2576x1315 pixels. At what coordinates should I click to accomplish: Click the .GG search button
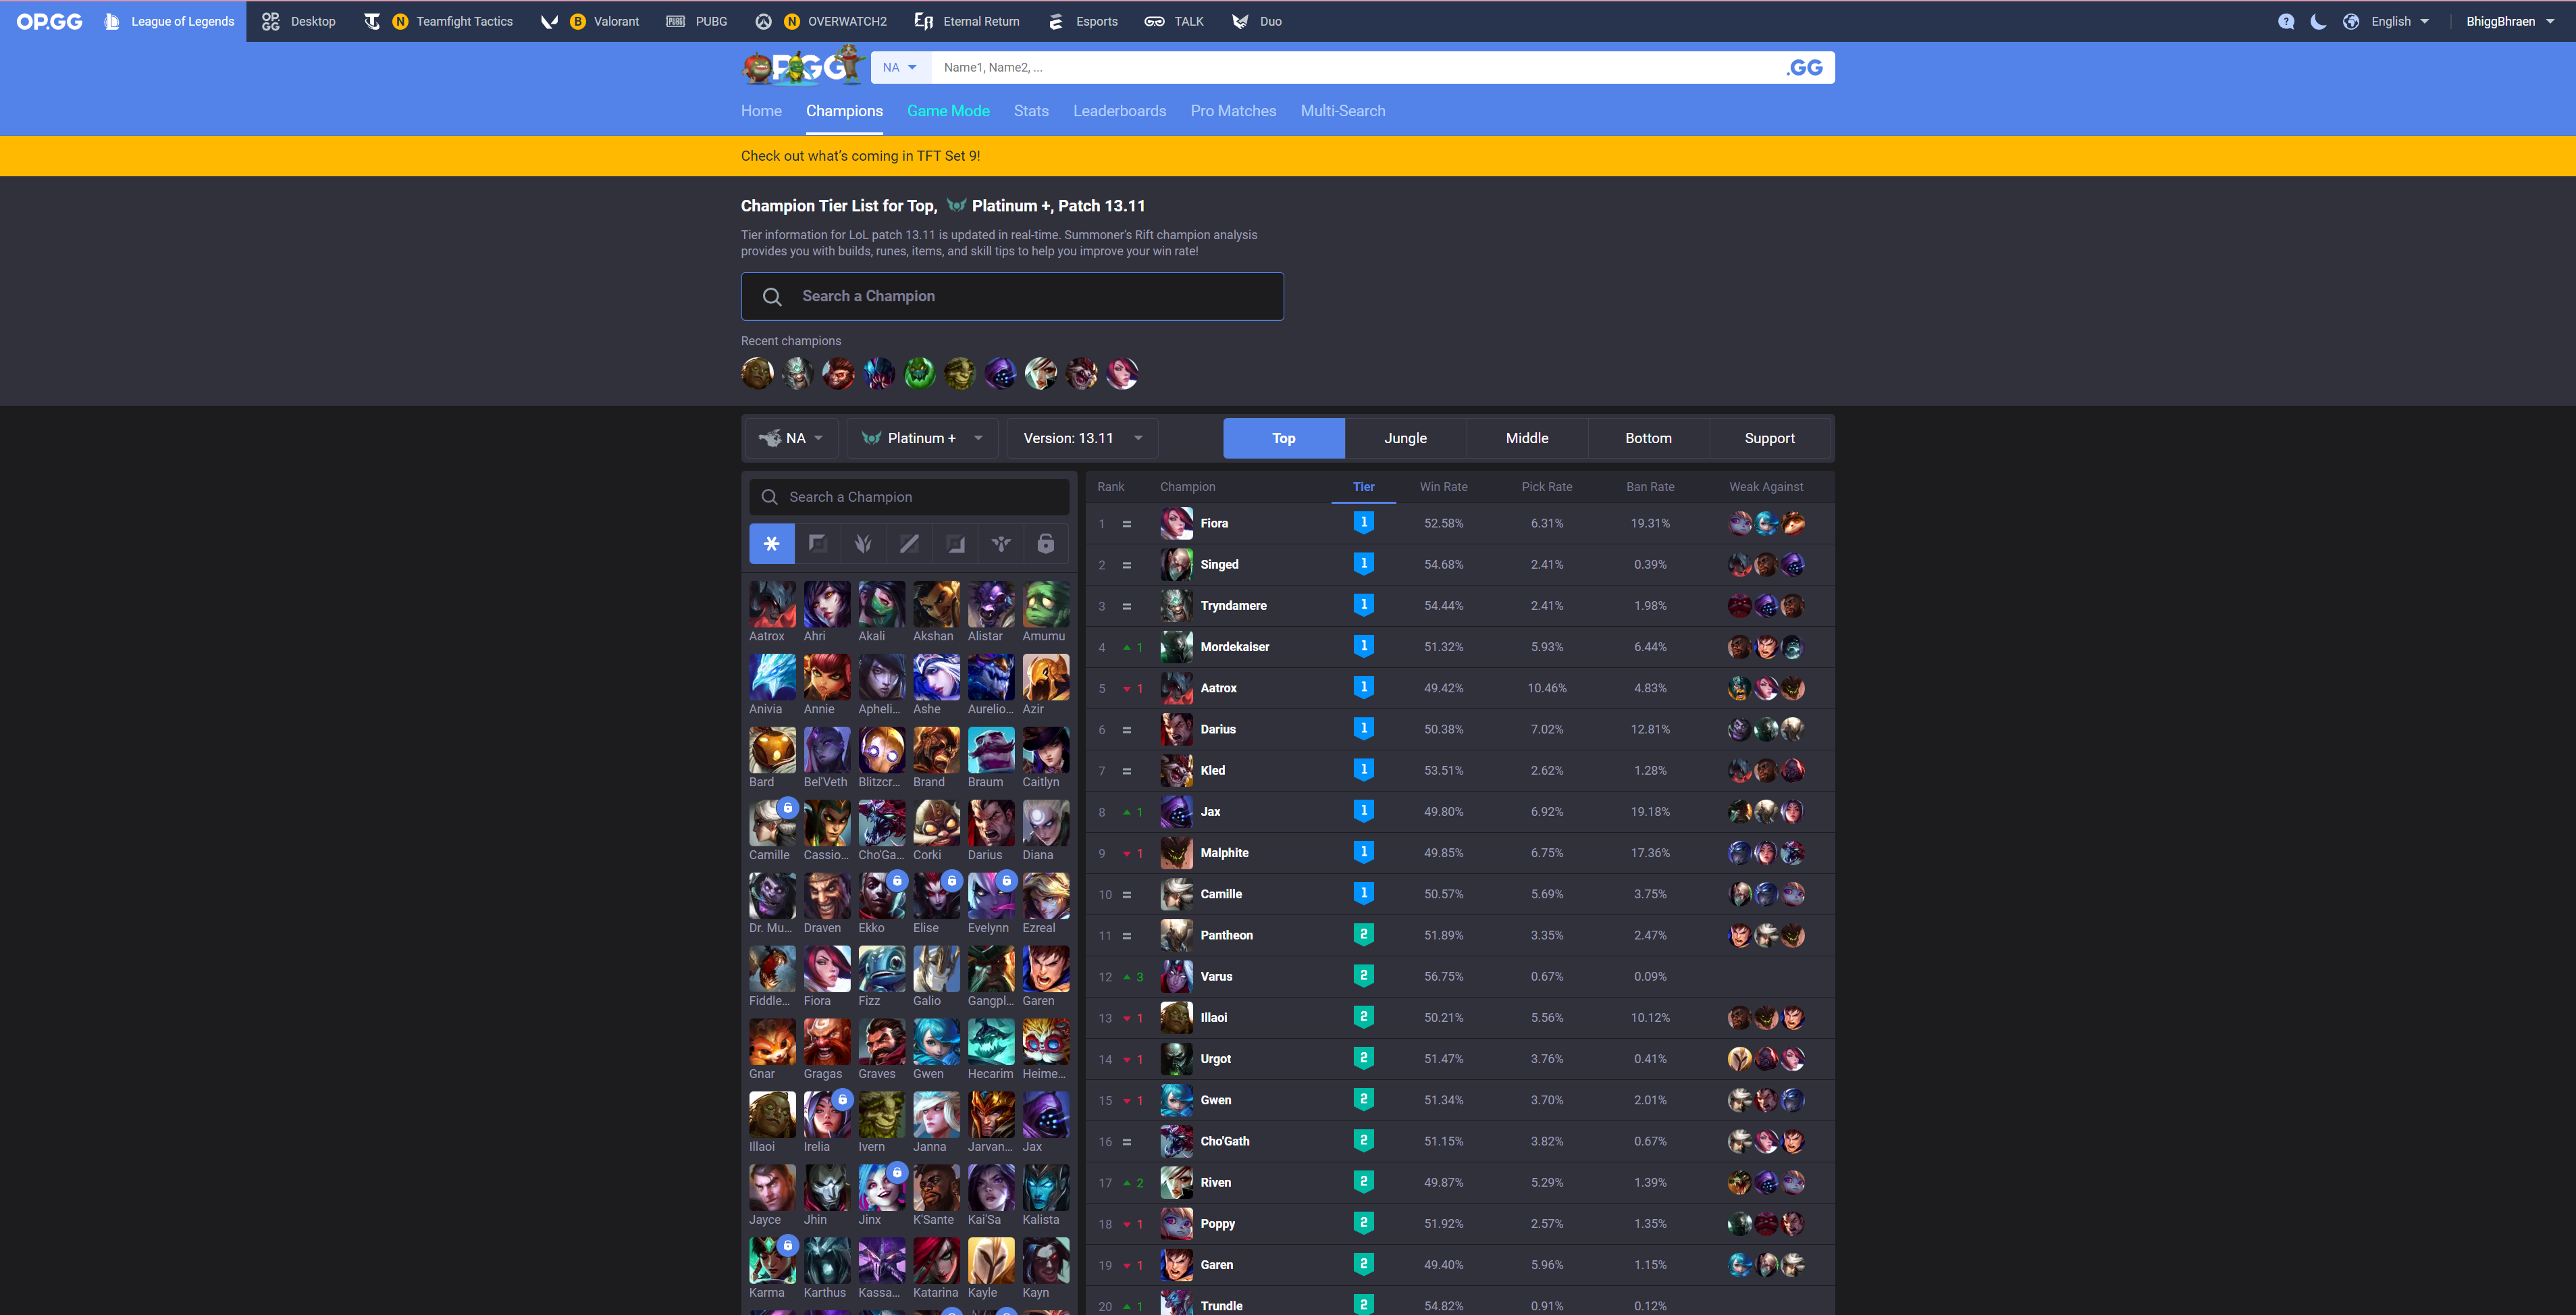pos(1805,67)
